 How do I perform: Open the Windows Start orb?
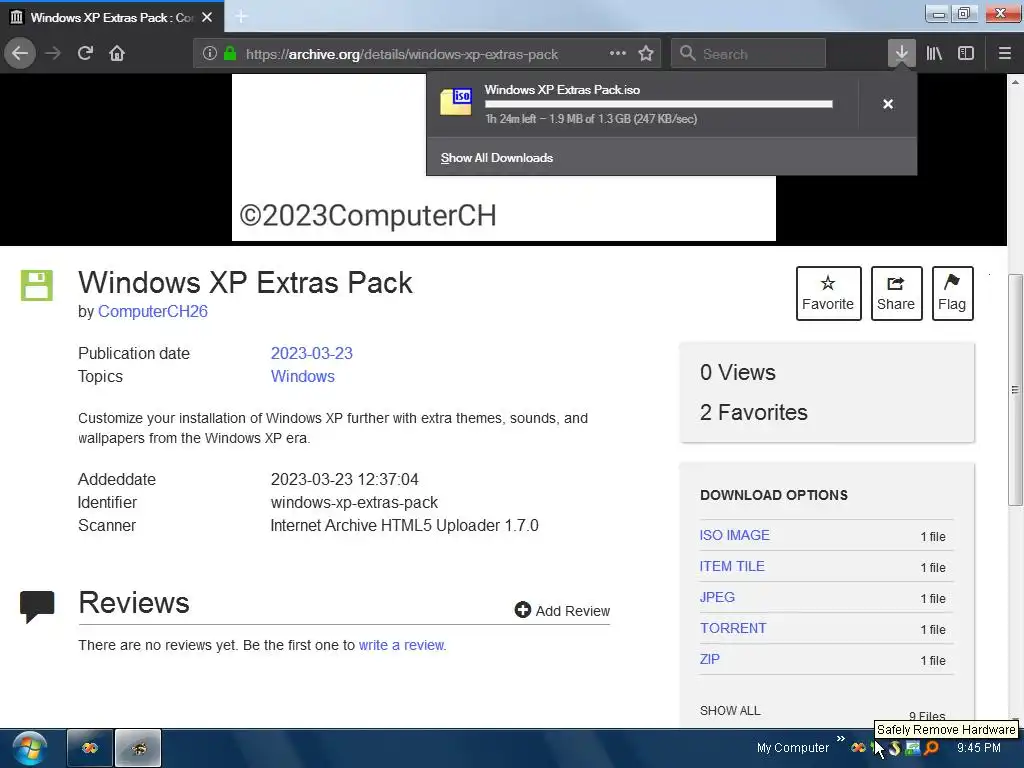(x=29, y=748)
